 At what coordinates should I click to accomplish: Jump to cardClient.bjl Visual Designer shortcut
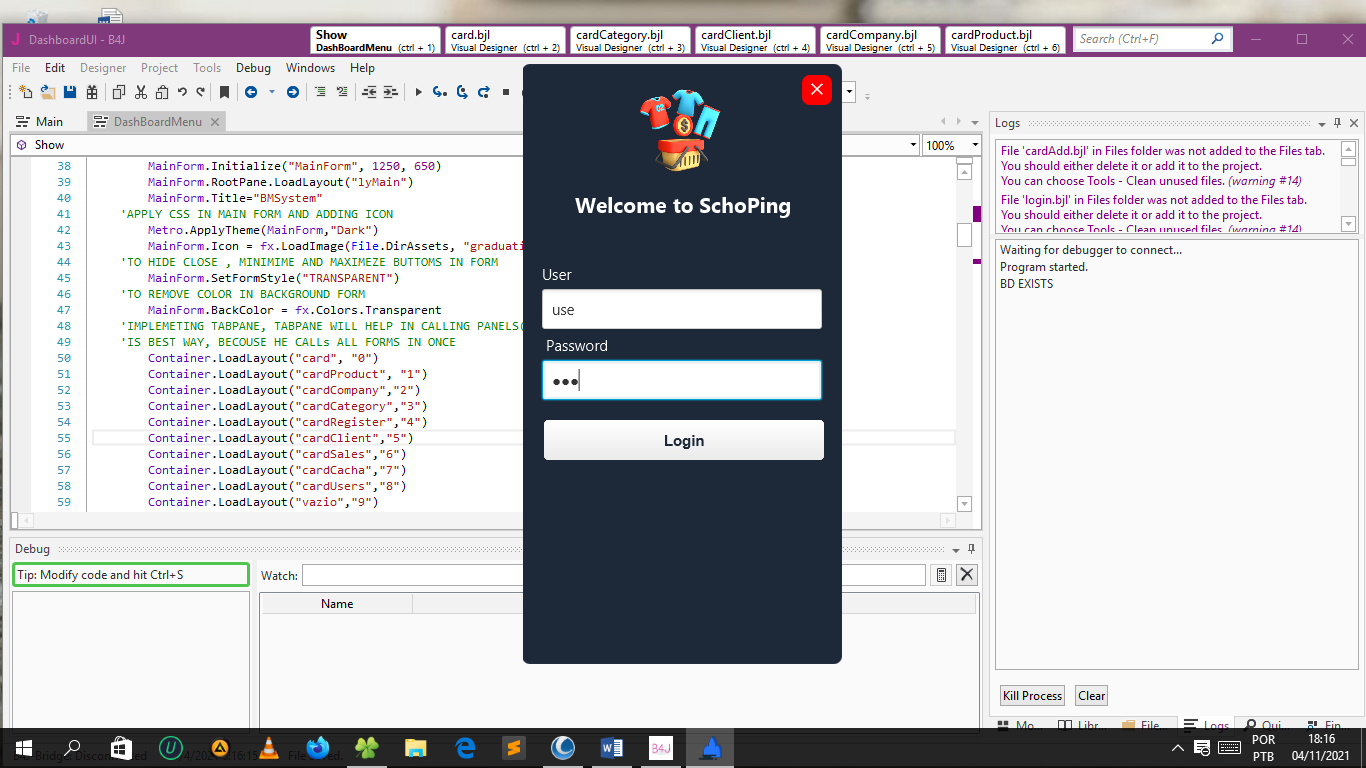coord(755,40)
